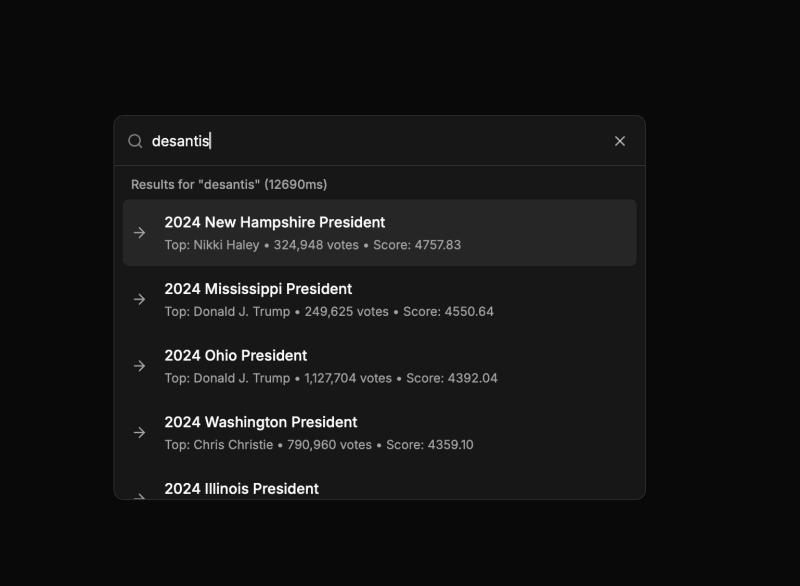This screenshot has height=586, width=800.
Task: Click the X icon to clear the search
Action: click(619, 141)
